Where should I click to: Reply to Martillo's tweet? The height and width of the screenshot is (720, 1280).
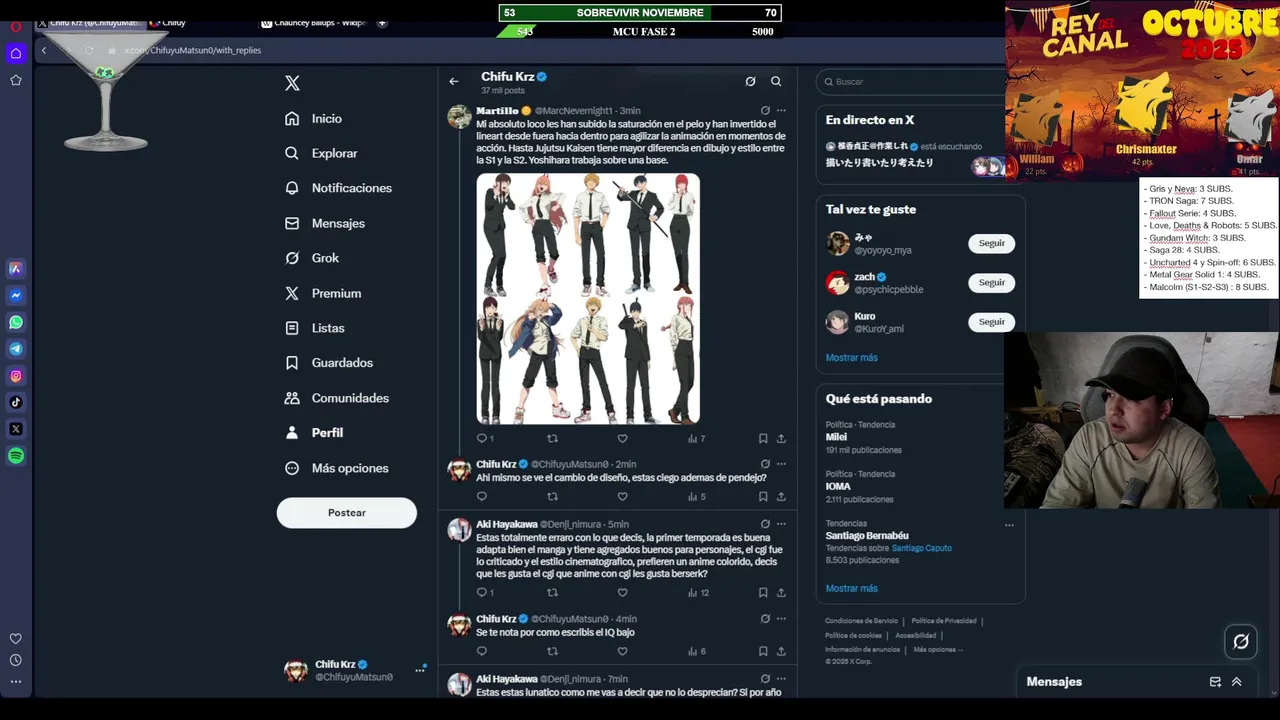pyautogui.click(x=482, y=438)
